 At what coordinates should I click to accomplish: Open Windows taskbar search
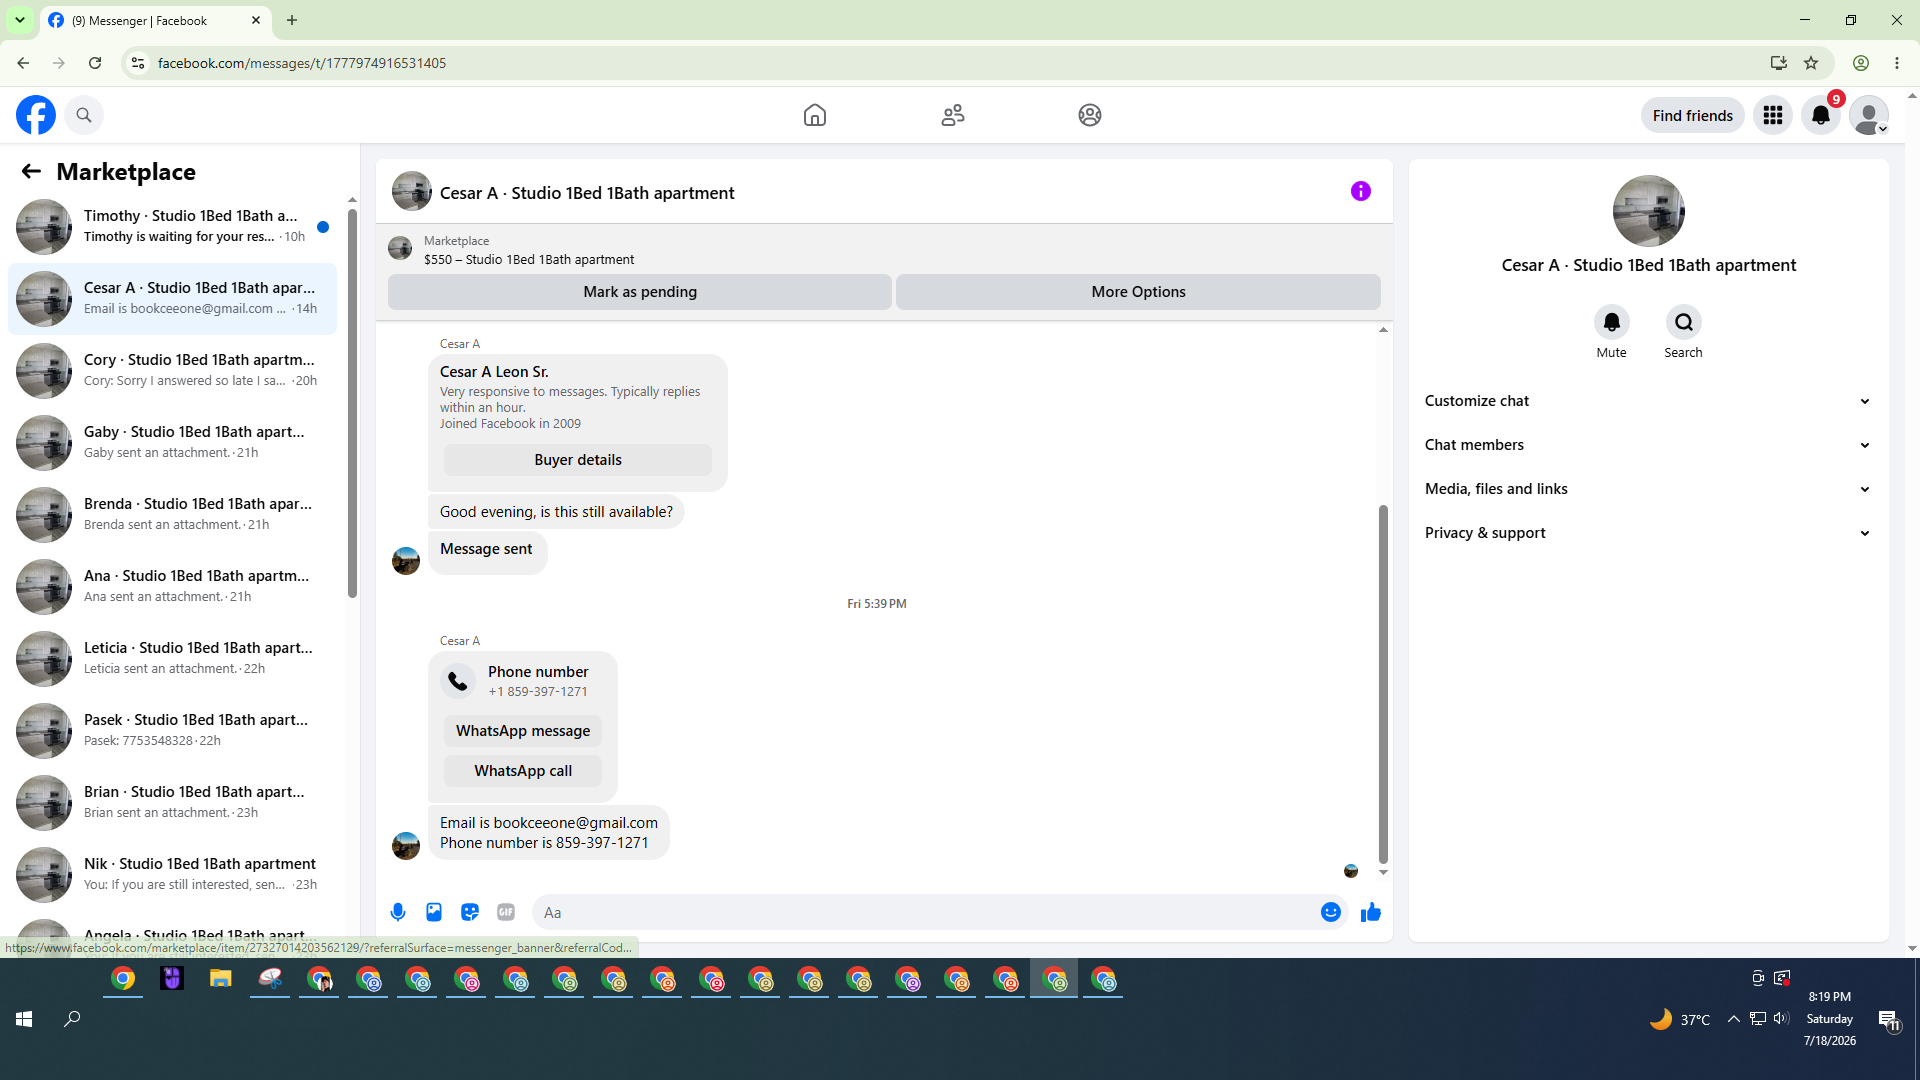(x=72, y=1019)
